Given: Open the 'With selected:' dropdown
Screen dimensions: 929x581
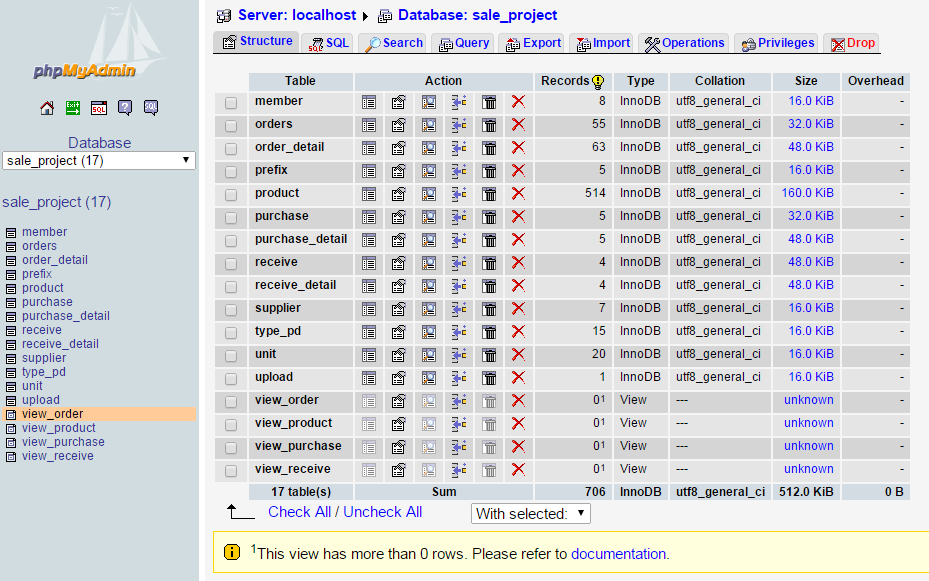Looking at the screenshot, I should pyautogui.click(x=531, y=513).
